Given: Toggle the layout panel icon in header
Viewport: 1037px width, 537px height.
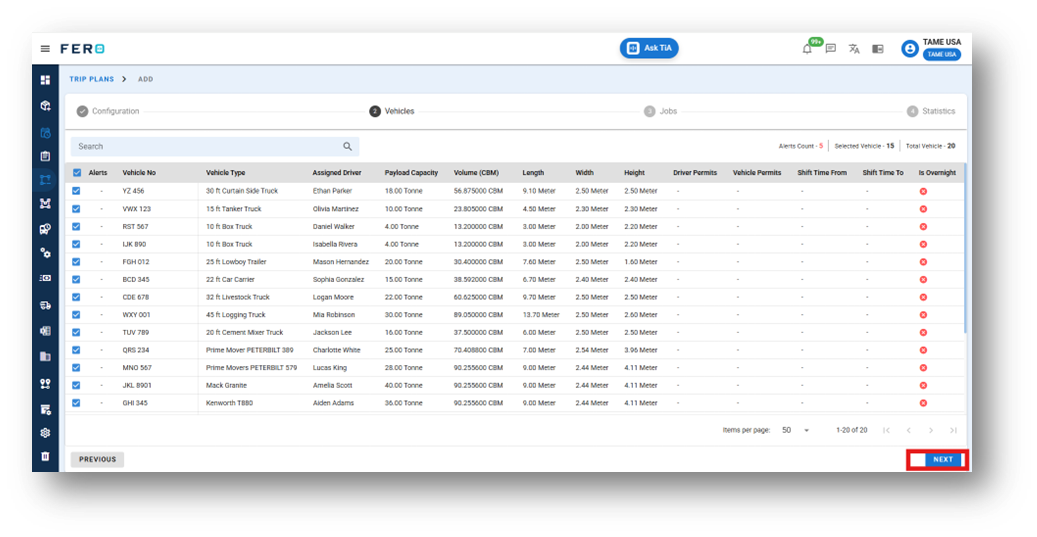Looking at the screenshot, I should [878, 49].
